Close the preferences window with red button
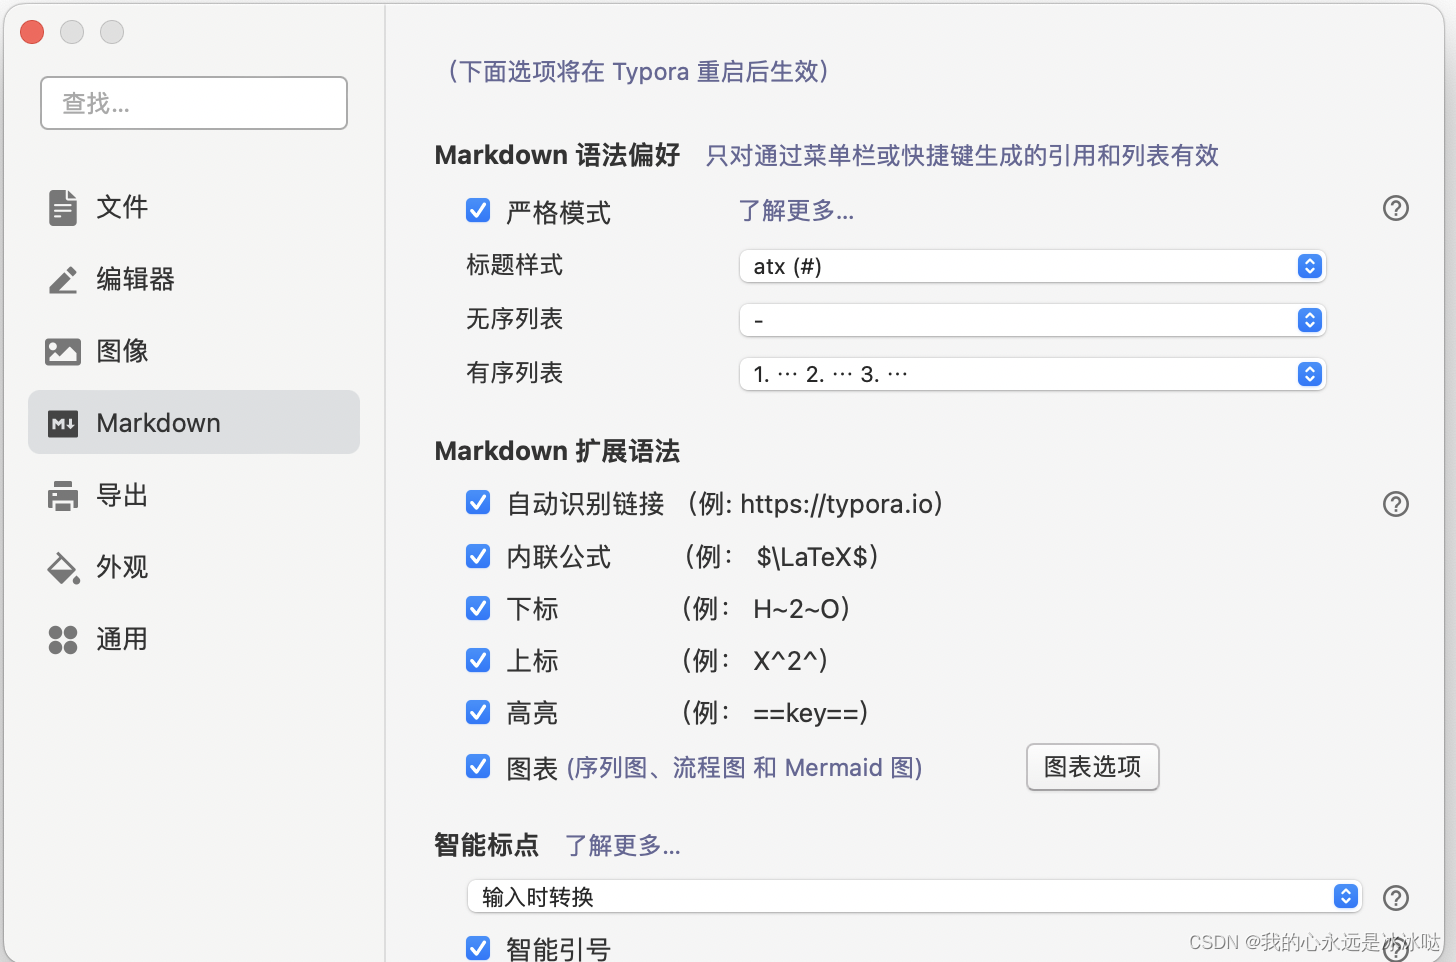This screenshot has height=962, width=1456. 32,32
